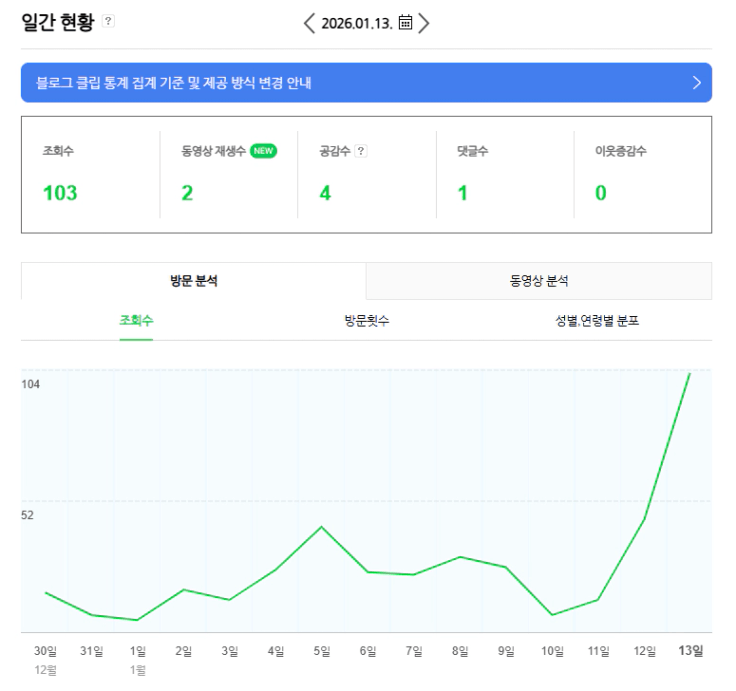Viewport: 736px width, 691px height.
Task: Click the help icon next to 공감수
Action: pos(361,151)
